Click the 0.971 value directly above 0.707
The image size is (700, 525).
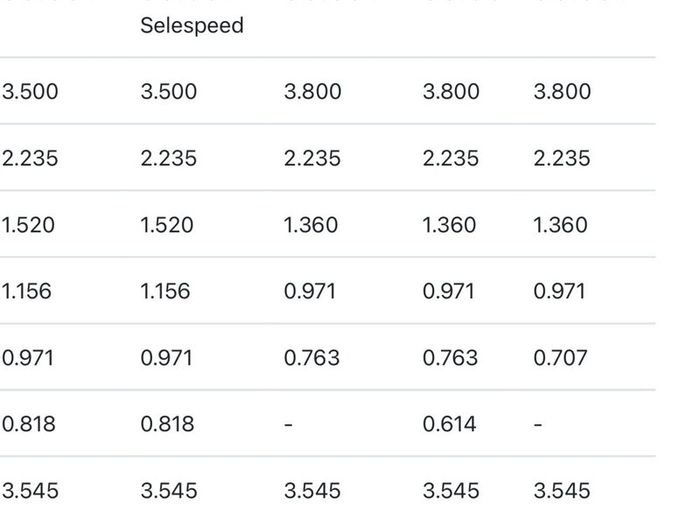[x=559, y=291]
